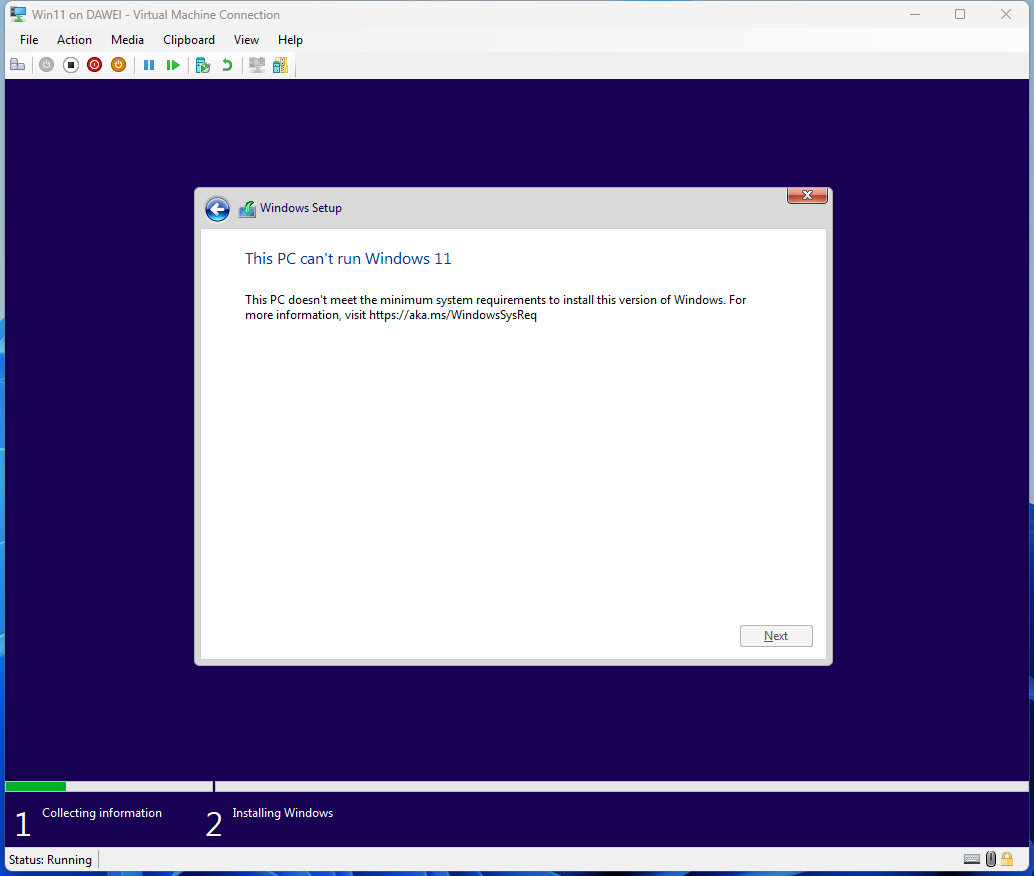Click the greyed-out enhanced session icon
The height and width of the screenshot is (876, 1034).
257,65
